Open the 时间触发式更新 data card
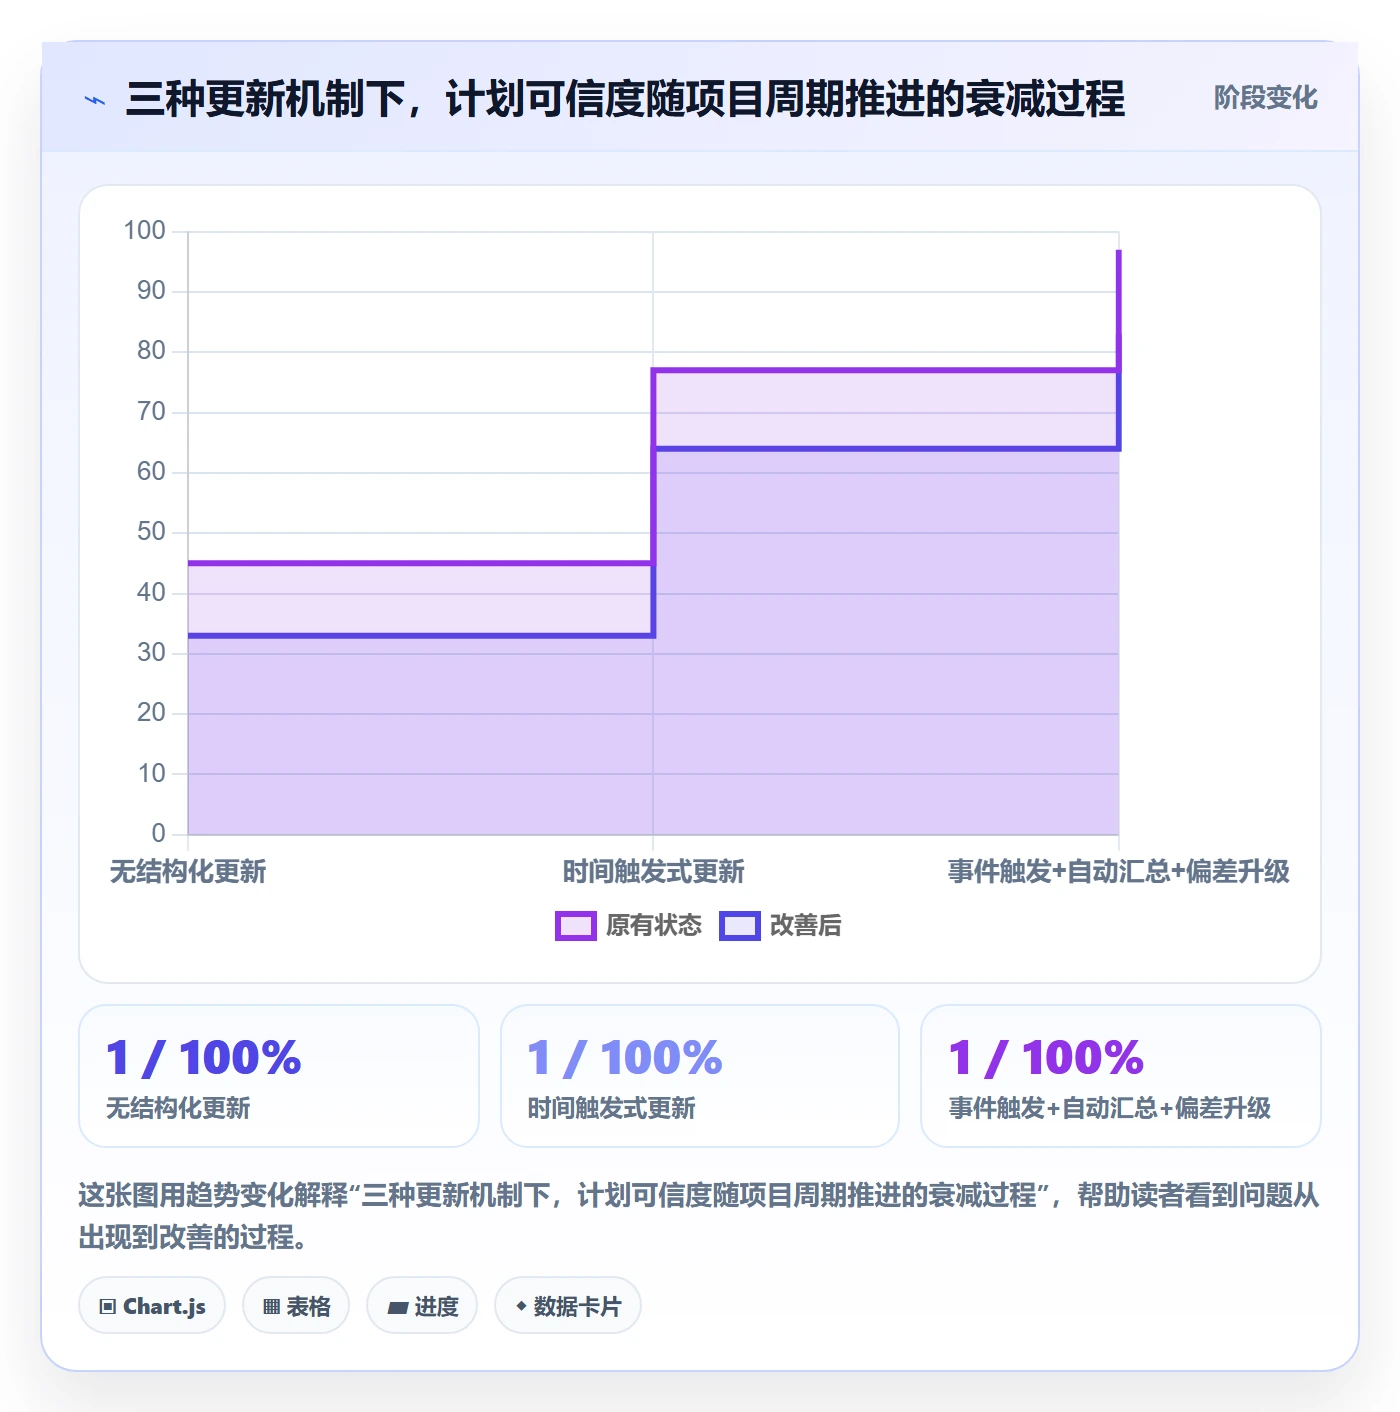The image size is (1400, 1412). tap(700, 1076)
